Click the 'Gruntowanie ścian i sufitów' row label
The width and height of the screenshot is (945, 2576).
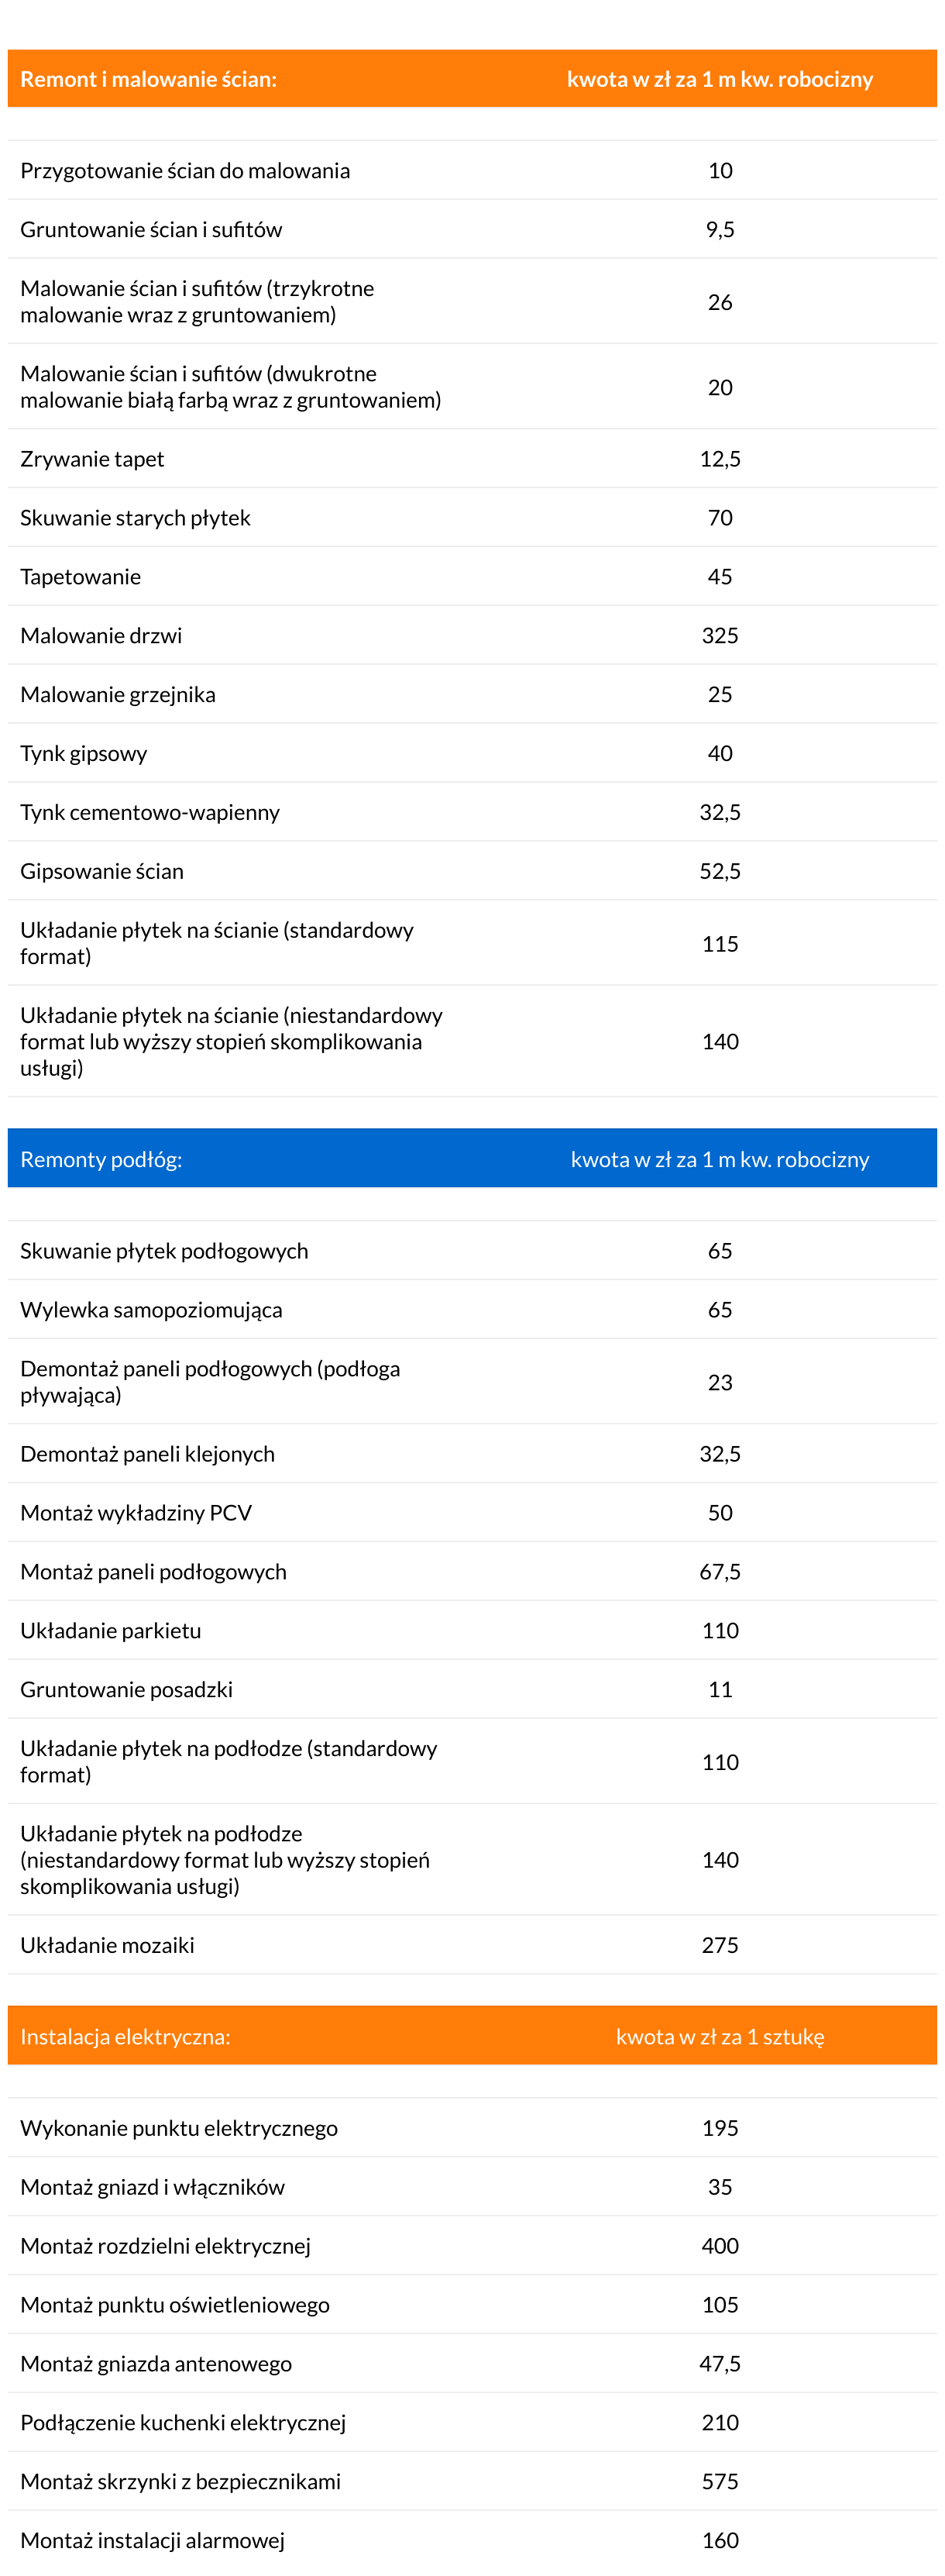click(x=151, y=229)
